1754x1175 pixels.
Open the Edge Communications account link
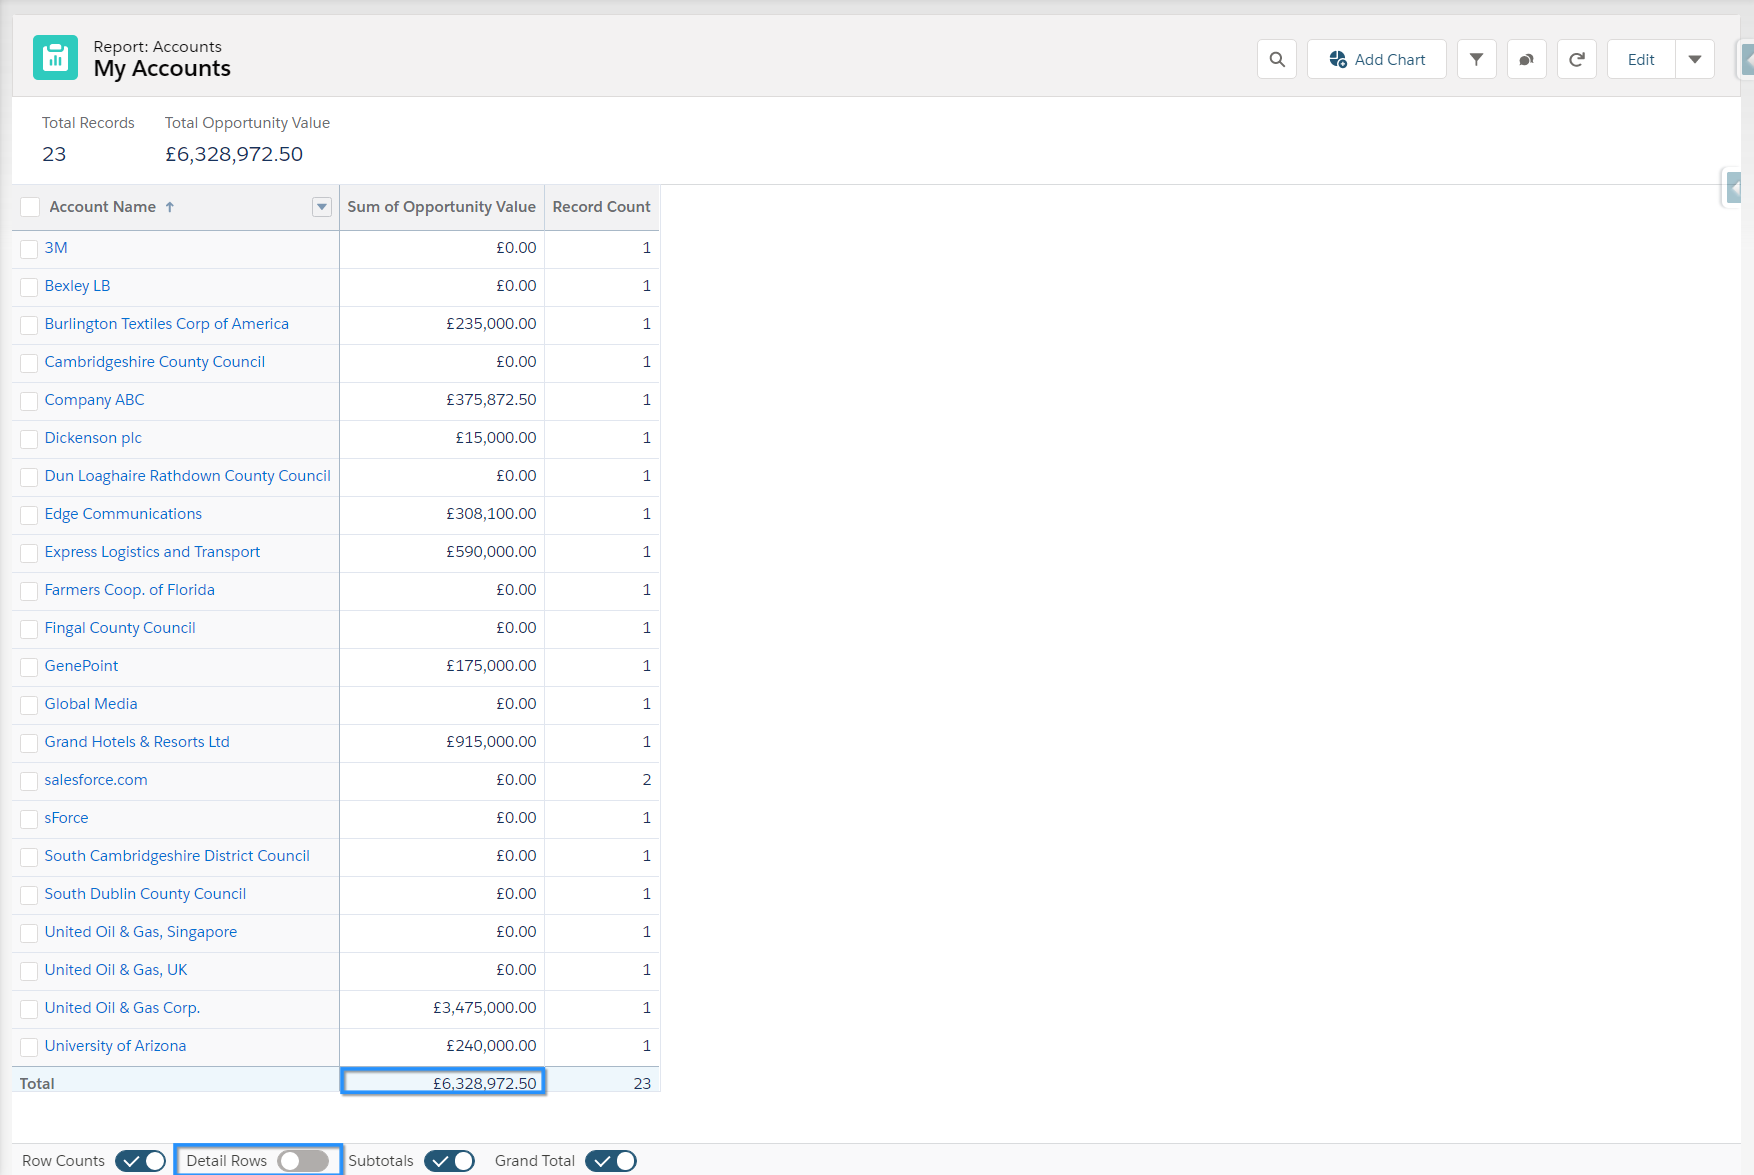(x=123, y=514)
